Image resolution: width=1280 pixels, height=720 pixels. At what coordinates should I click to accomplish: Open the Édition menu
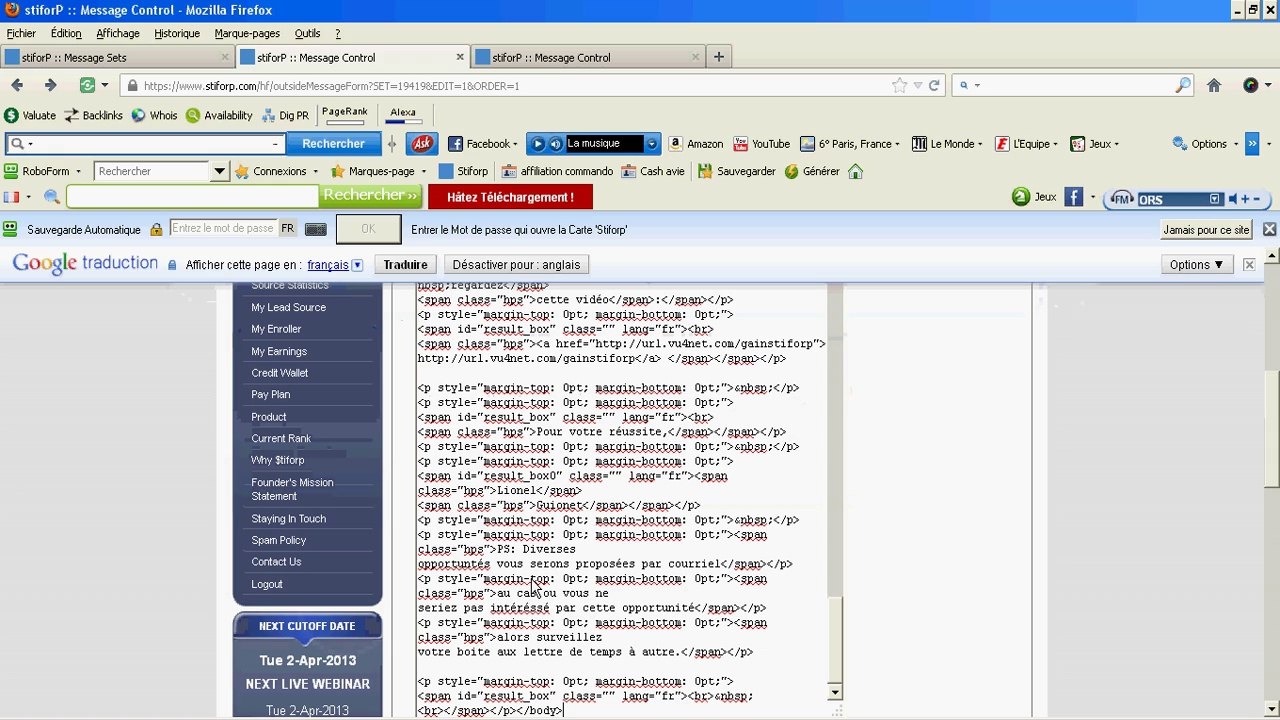[66, 33]
